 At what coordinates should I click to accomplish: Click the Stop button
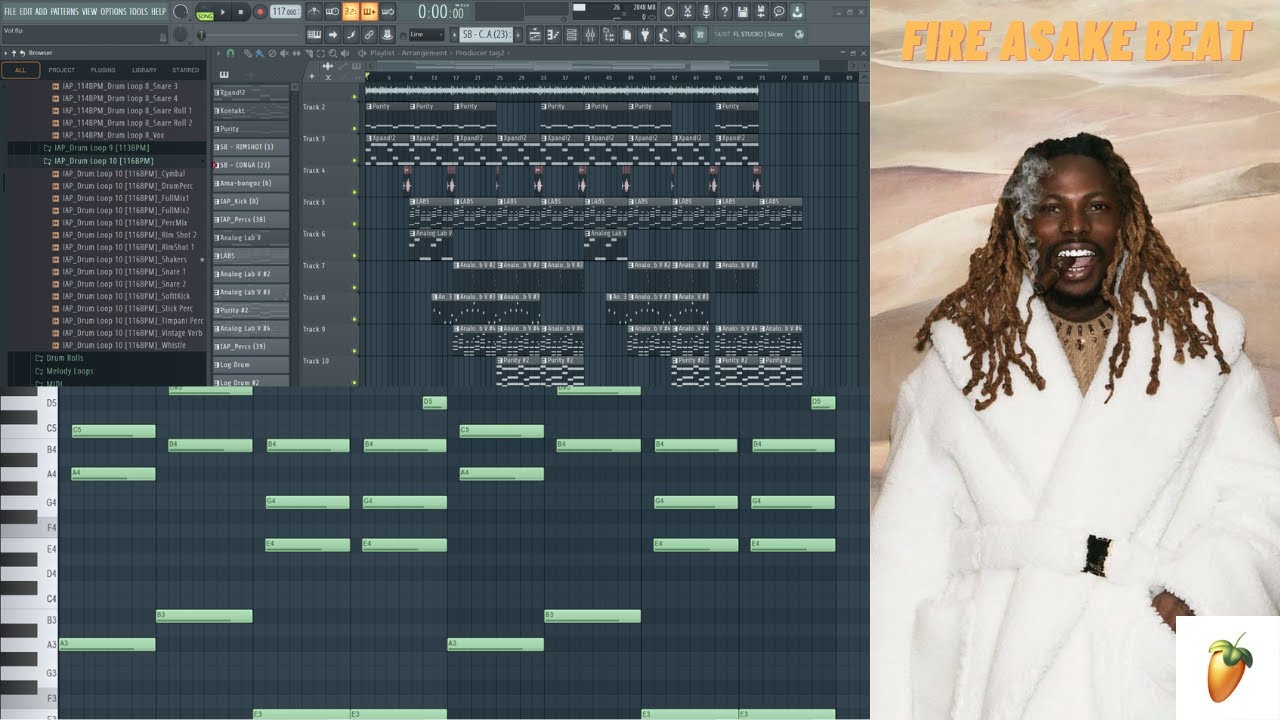pyautogui.click(x=241, y=12)
